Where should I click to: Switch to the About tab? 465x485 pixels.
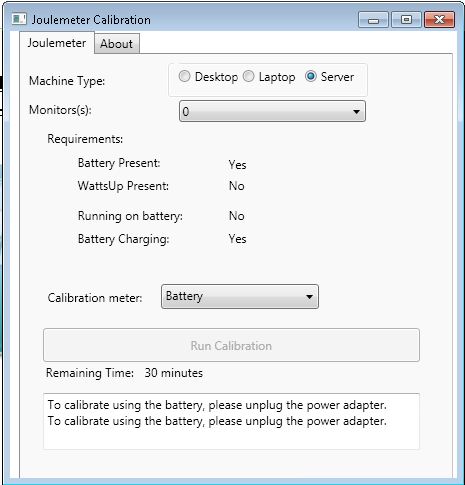(x=117, y=43)
